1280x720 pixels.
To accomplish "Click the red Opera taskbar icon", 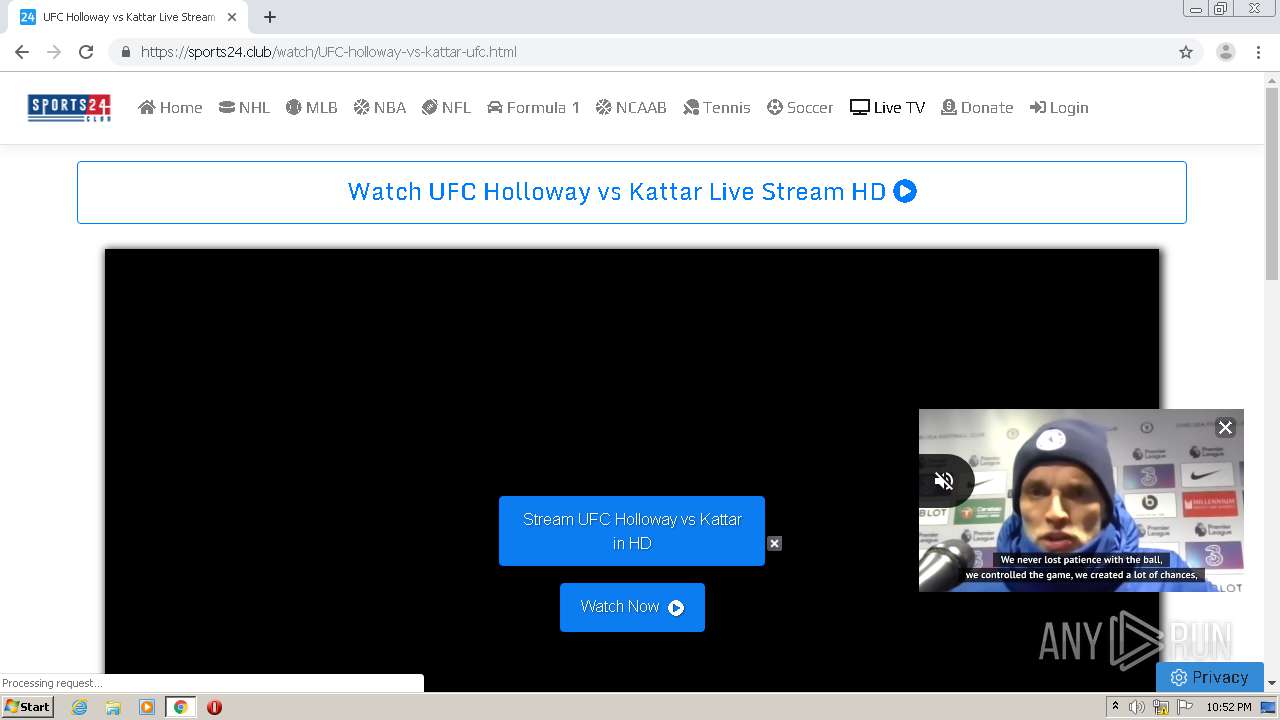I will point(214,707).
